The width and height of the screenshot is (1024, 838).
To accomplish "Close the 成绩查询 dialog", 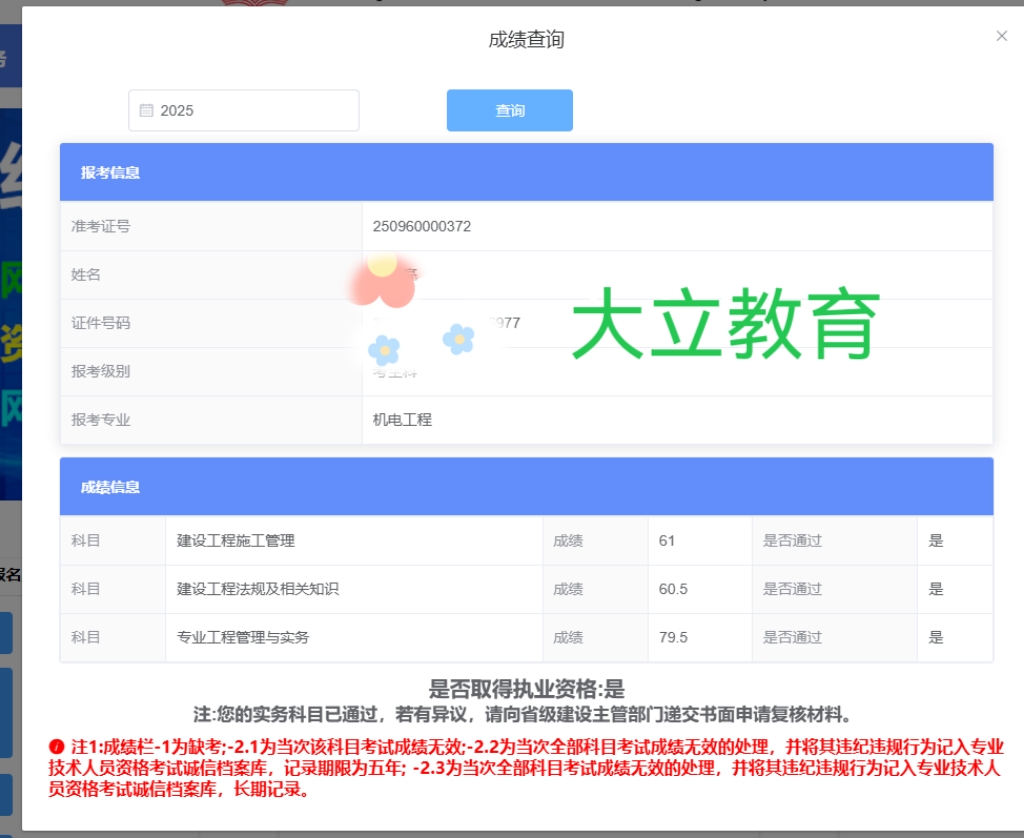I will pos(1001,36).
